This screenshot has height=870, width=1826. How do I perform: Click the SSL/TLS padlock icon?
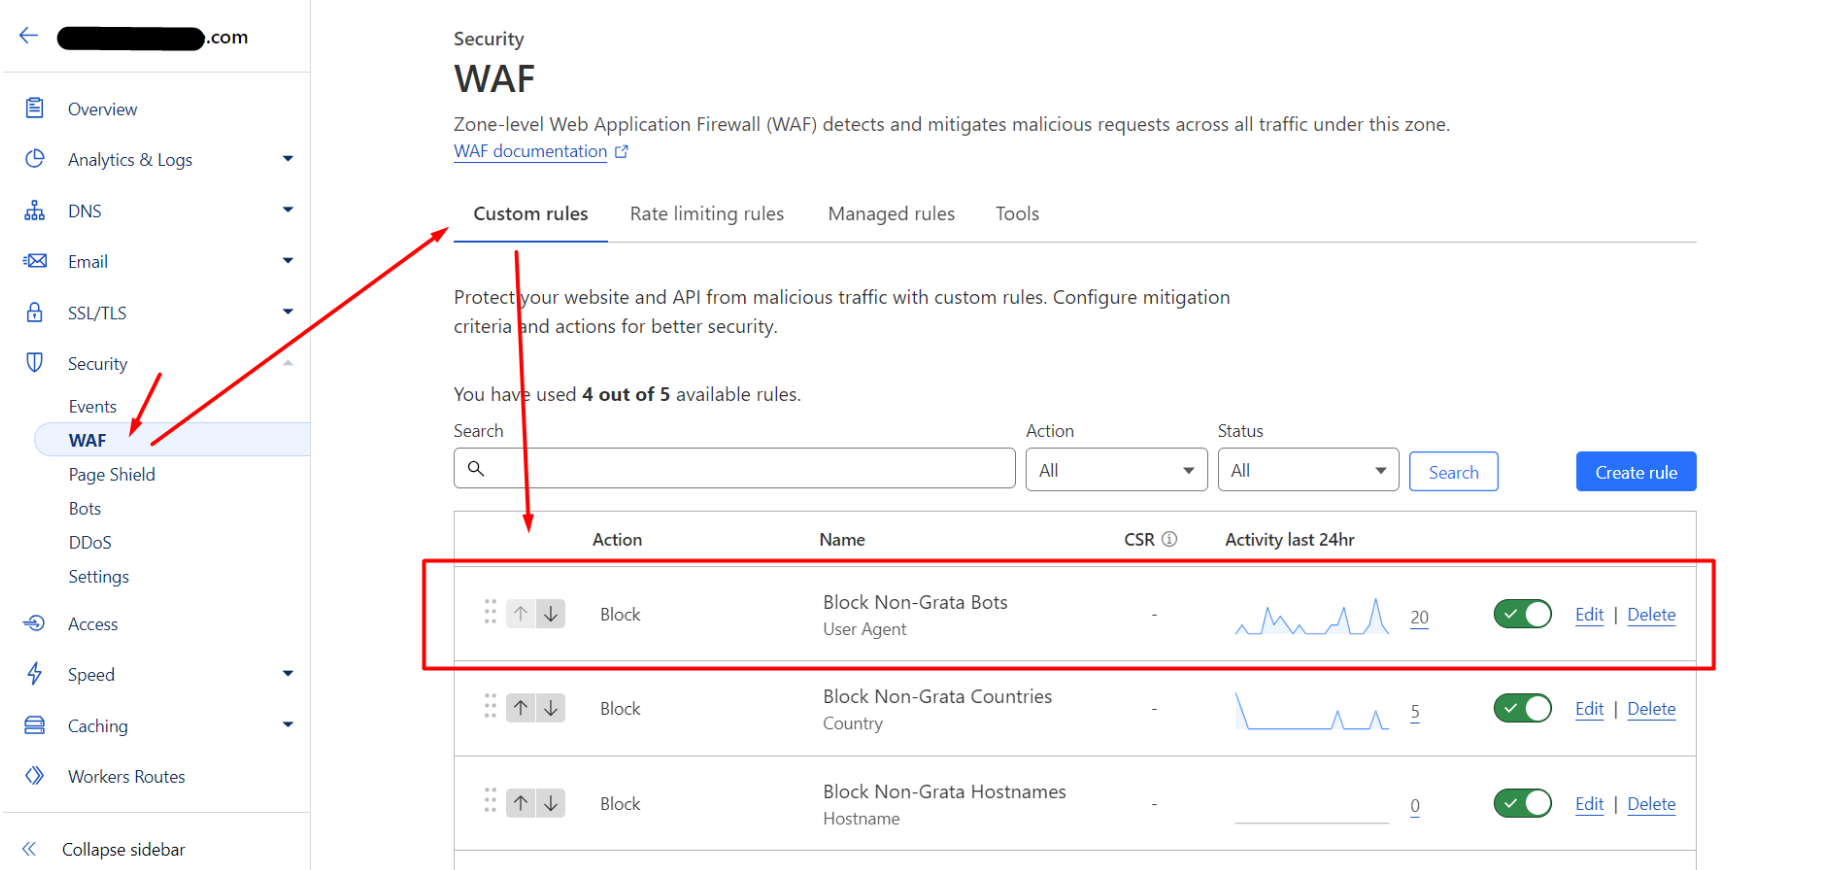[35, 312]
